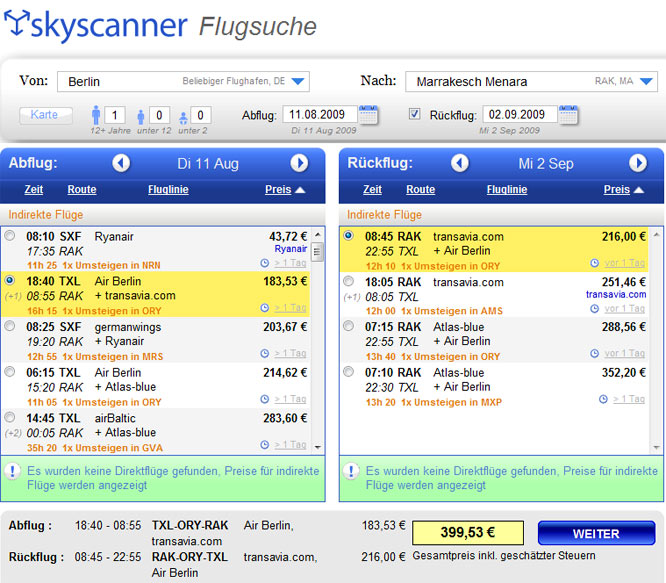Click the info icon in Rückflug notice

click(351, 471)
